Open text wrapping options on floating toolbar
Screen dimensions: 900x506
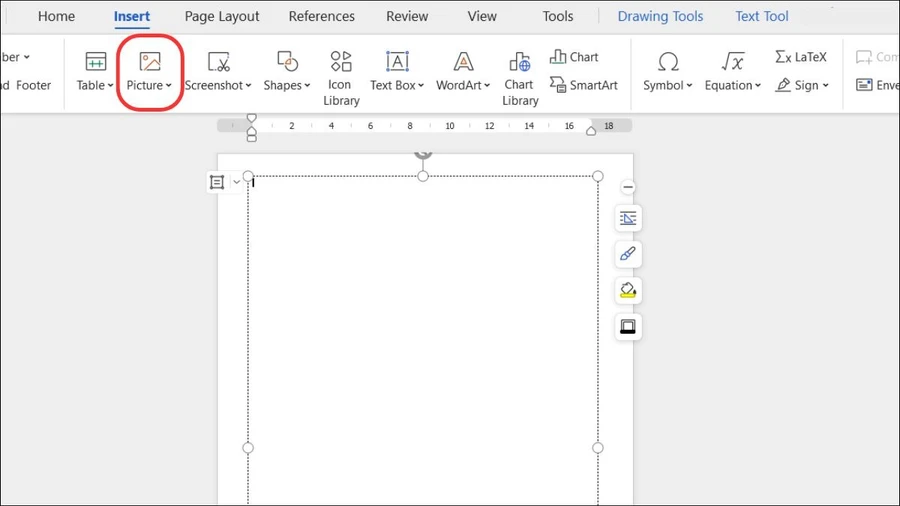coord(628,219)
